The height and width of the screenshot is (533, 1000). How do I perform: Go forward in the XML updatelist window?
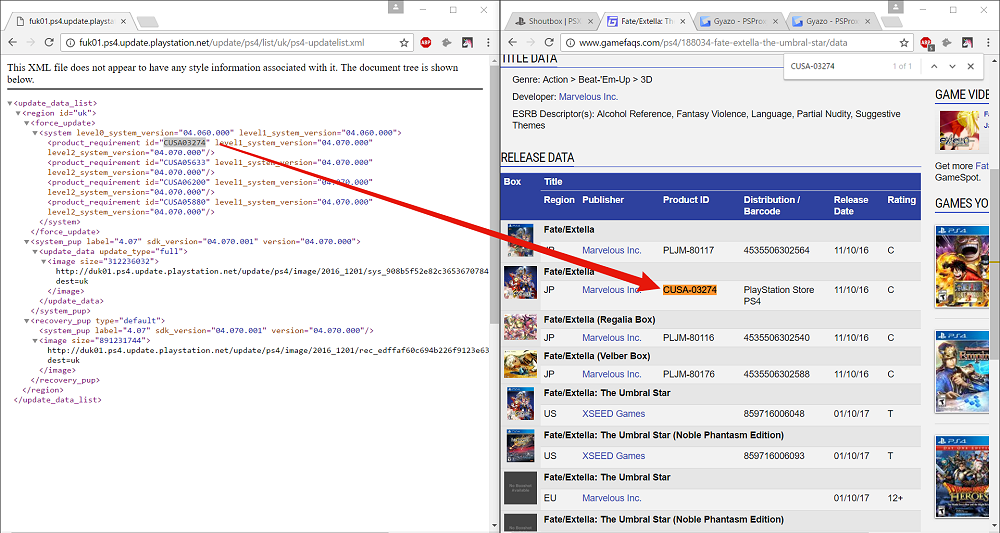point(30,43)
